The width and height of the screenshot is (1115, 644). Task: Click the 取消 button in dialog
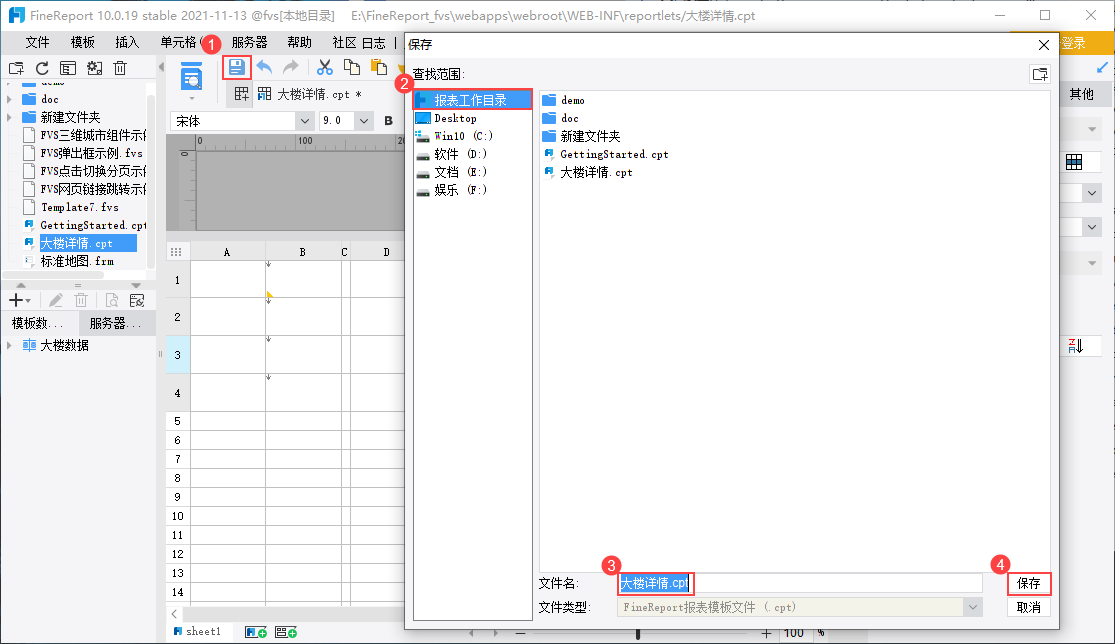pos(1029,608)
